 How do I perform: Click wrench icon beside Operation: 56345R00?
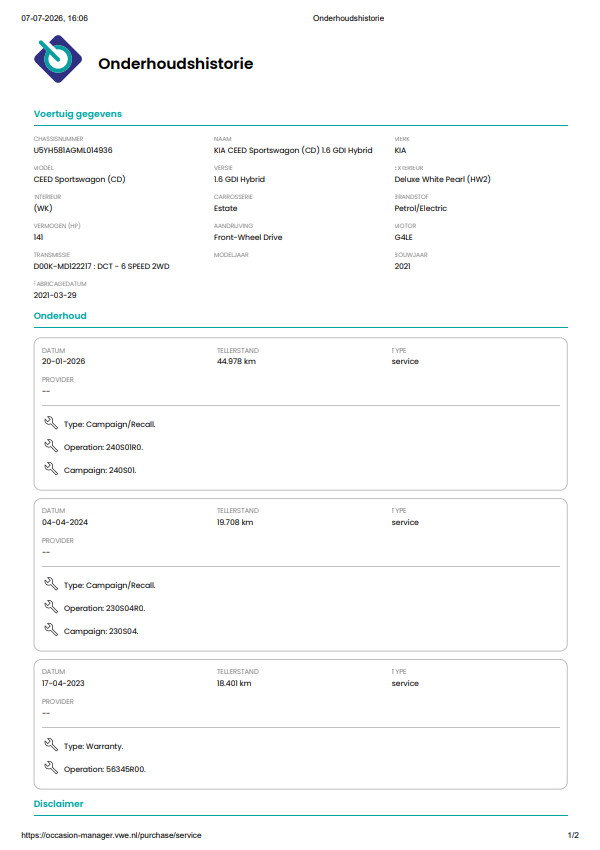pyautogui.click(x=51, y=768)
